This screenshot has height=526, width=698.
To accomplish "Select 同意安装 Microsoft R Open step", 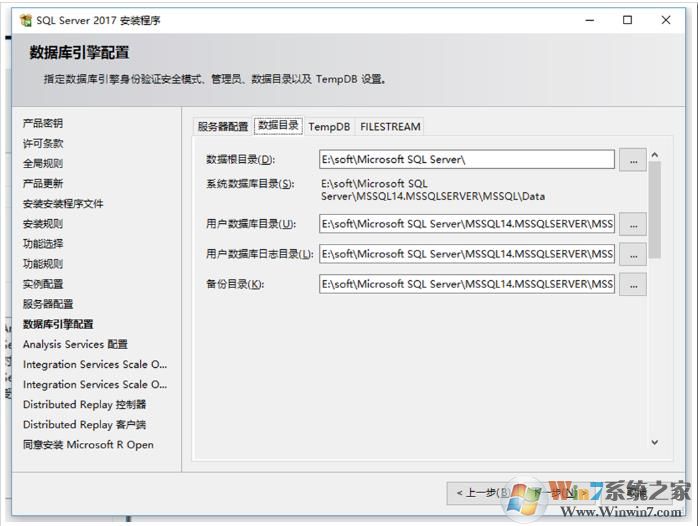I will click(x=88, y=445).
